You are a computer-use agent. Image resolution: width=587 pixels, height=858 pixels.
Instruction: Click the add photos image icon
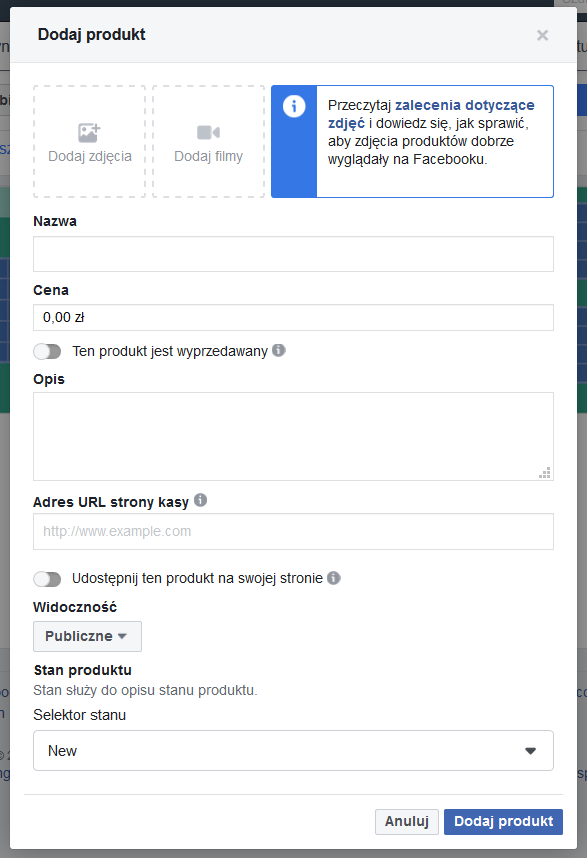tap(89, 132)
